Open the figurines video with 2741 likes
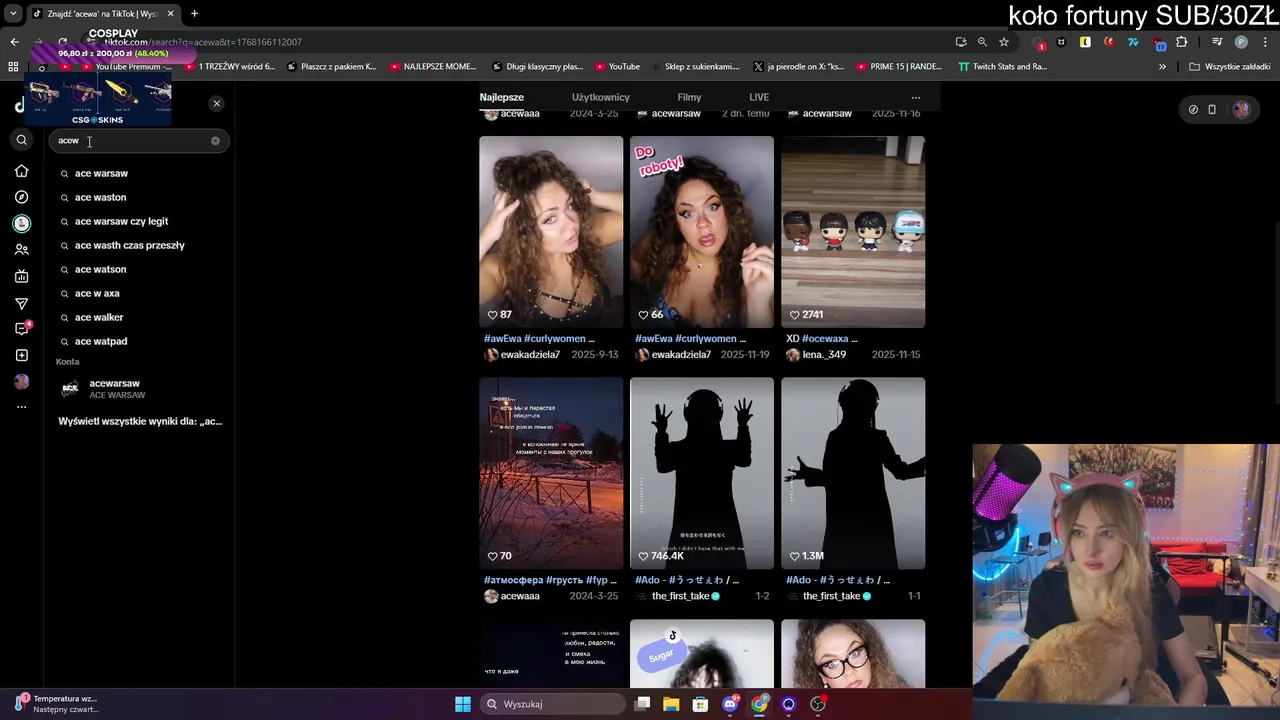1280x720 pixels. click(x=853, y=232)
